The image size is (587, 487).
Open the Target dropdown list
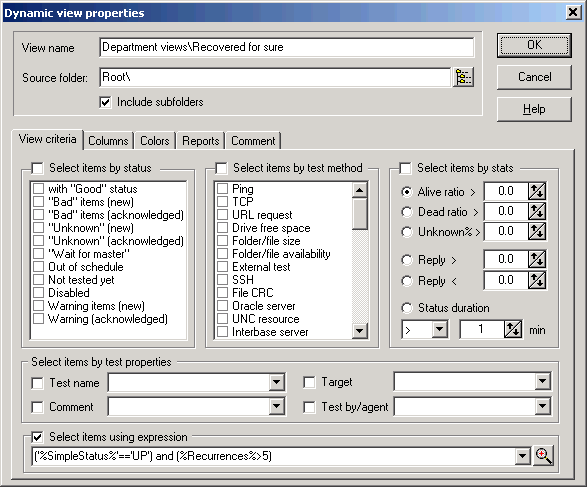(x=542, y=382)
